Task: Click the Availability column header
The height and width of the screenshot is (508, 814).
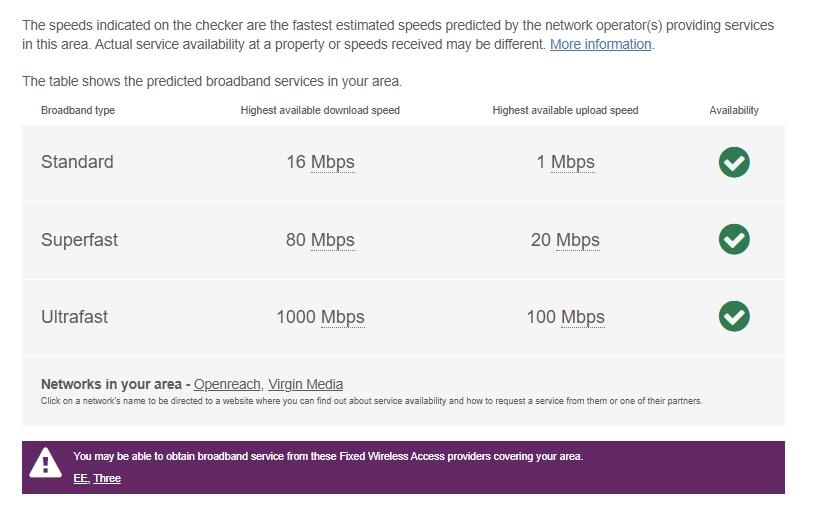Action: point(734,110)
